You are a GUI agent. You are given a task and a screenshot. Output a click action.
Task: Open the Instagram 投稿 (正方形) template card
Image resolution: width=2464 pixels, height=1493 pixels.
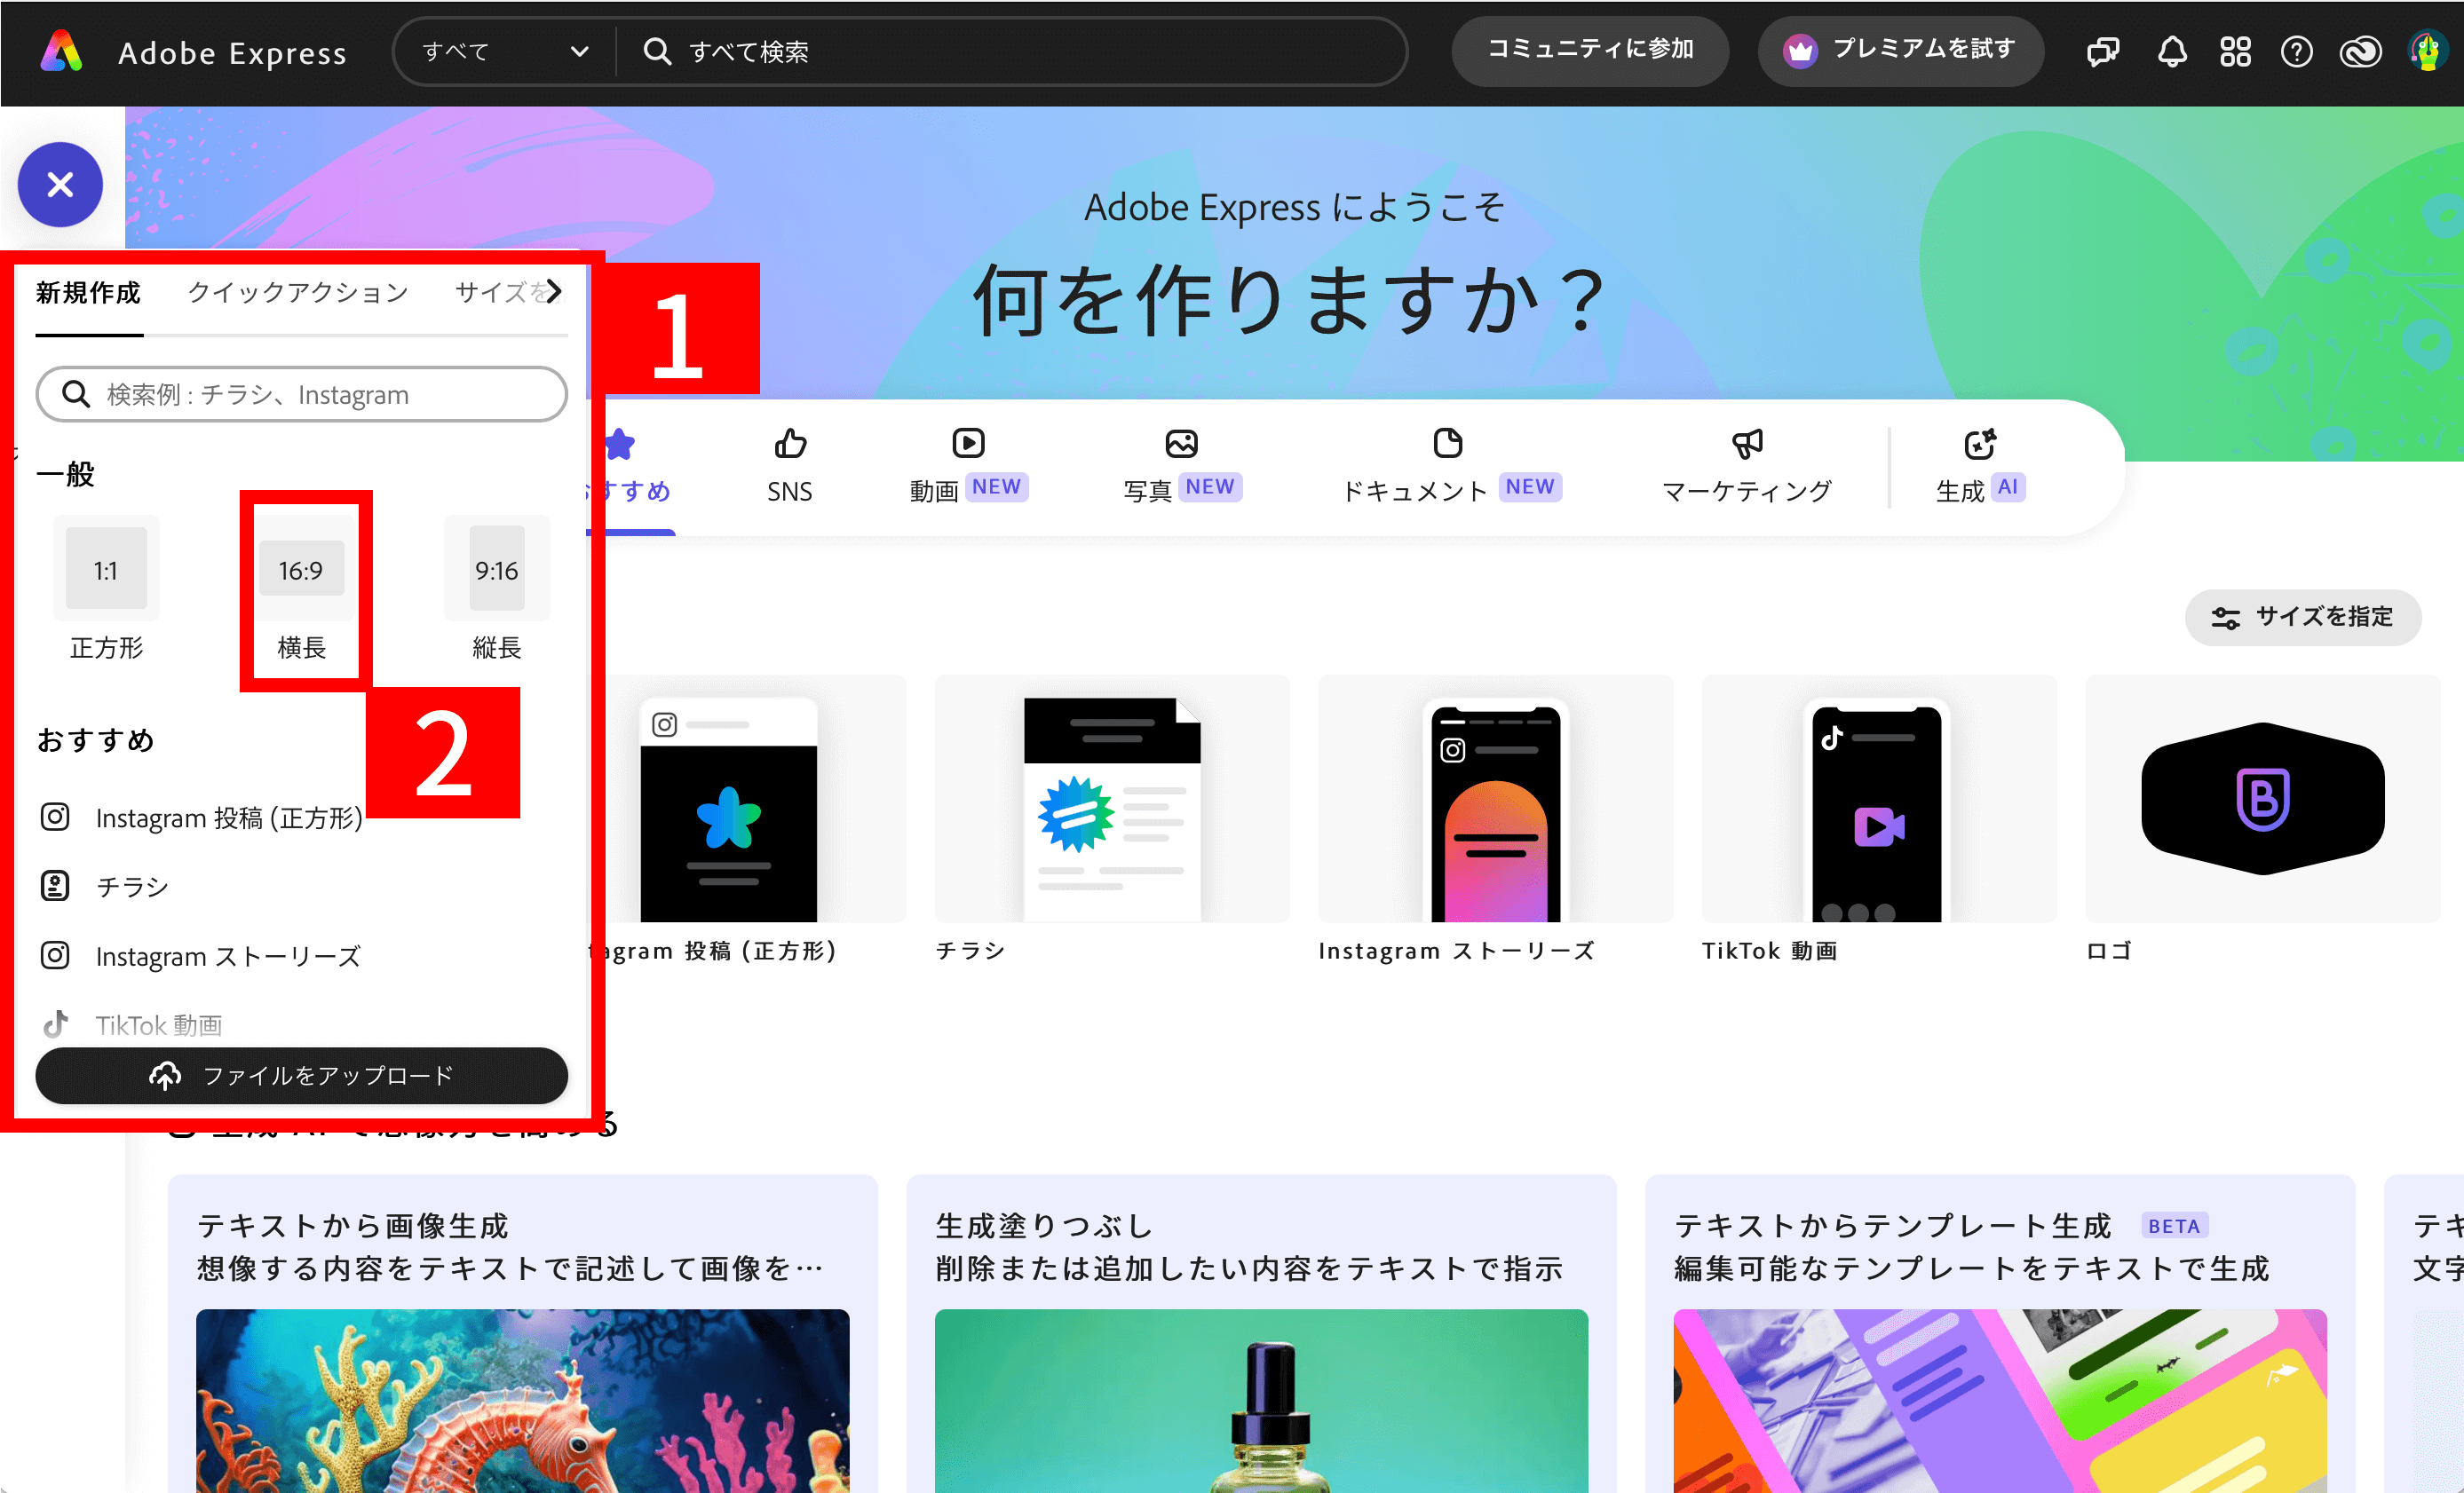[748, 820]
